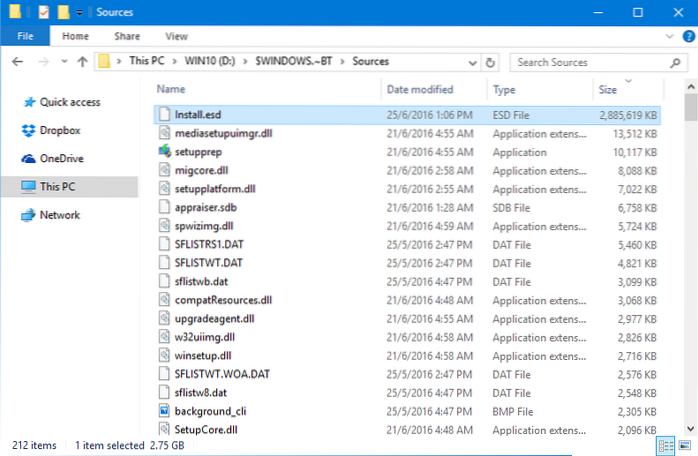Select the winsetup.dll file
Image resolution: width=698 pixels, height=456 pixels.
coord(407,356)
